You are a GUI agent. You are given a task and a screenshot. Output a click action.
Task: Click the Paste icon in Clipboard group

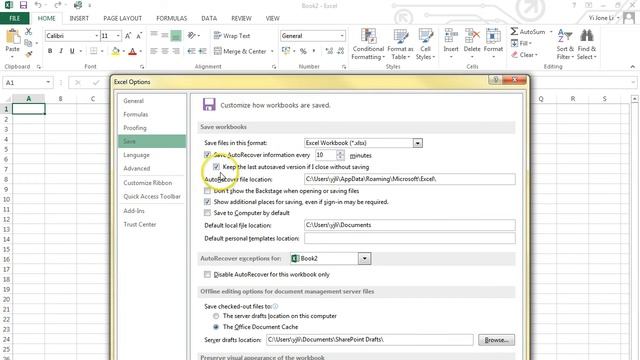[13, 37]
